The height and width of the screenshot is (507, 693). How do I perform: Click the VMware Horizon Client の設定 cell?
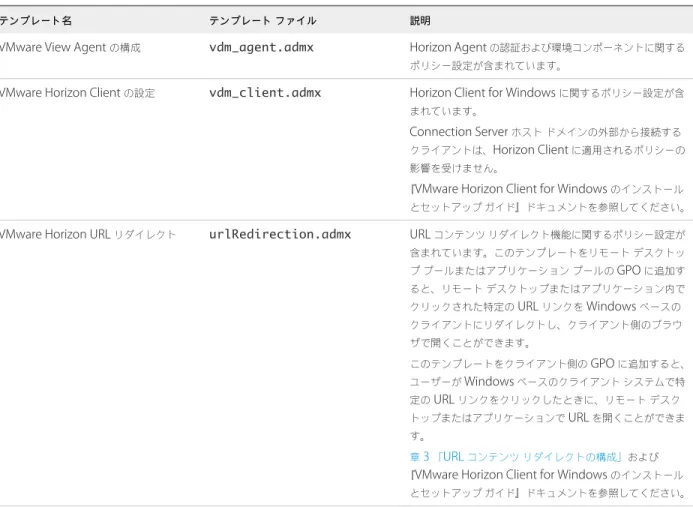[x=77, y=93]
